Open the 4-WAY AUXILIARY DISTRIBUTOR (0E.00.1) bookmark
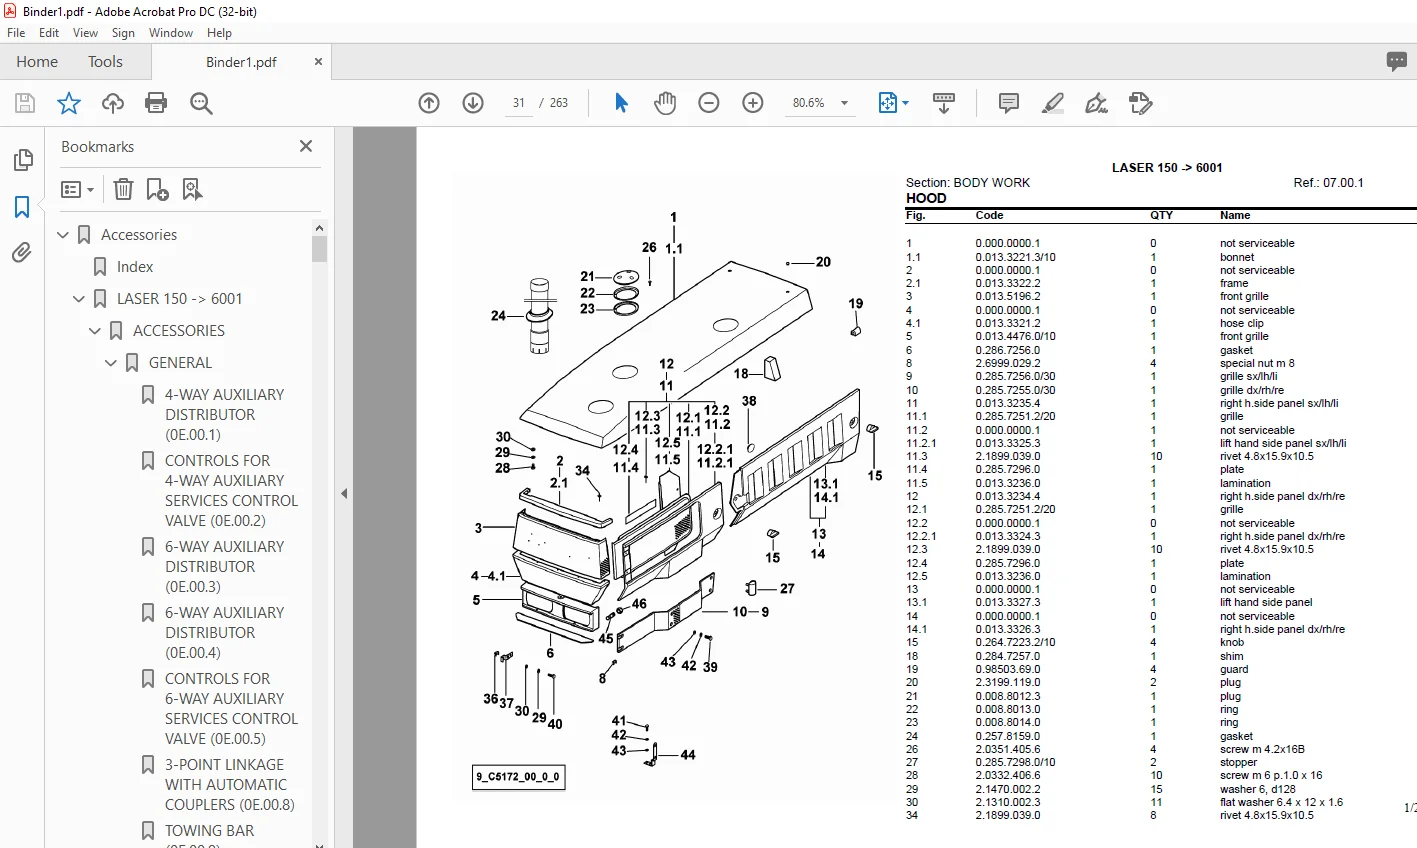1417x848 pixels. [225, 415]
